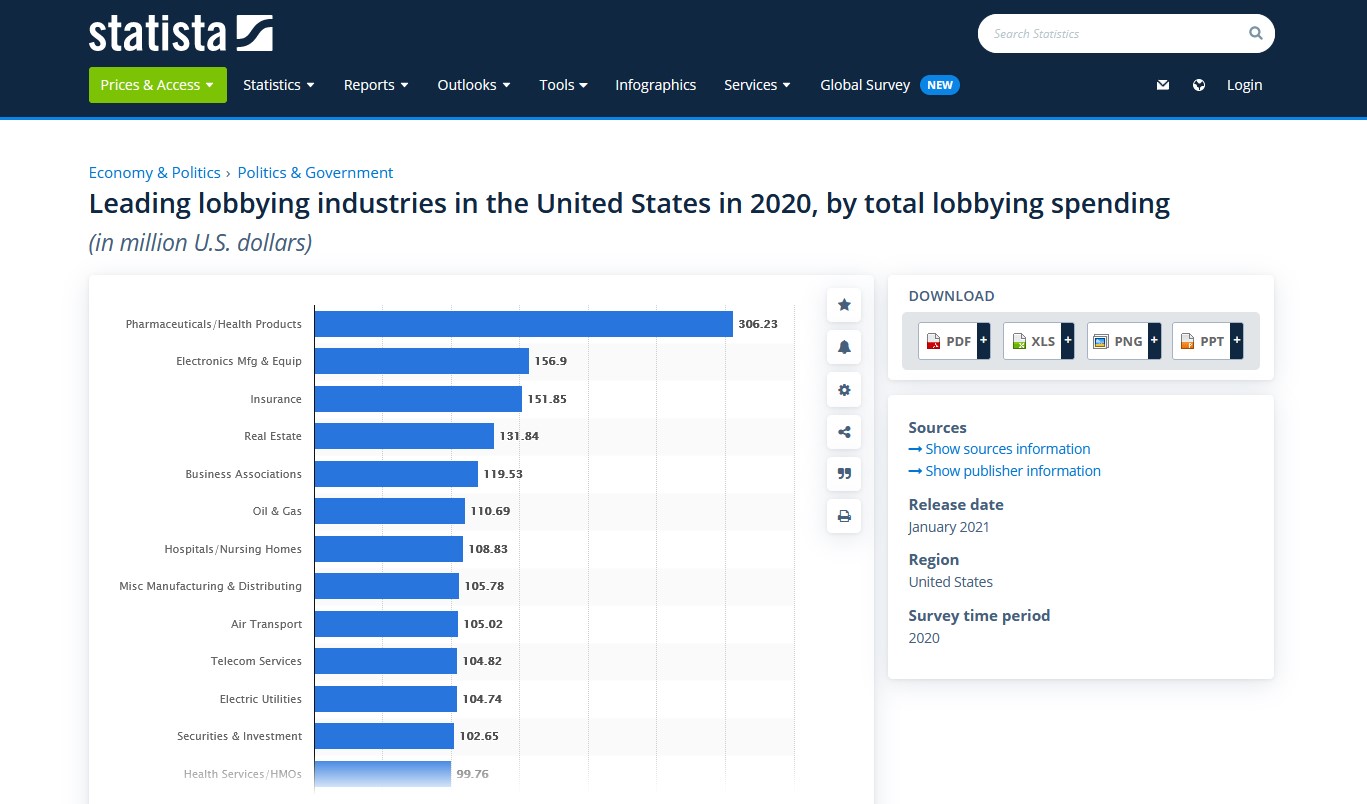Download the statistic as PNG
The image size is (1367, 804).
point(1117,341)
